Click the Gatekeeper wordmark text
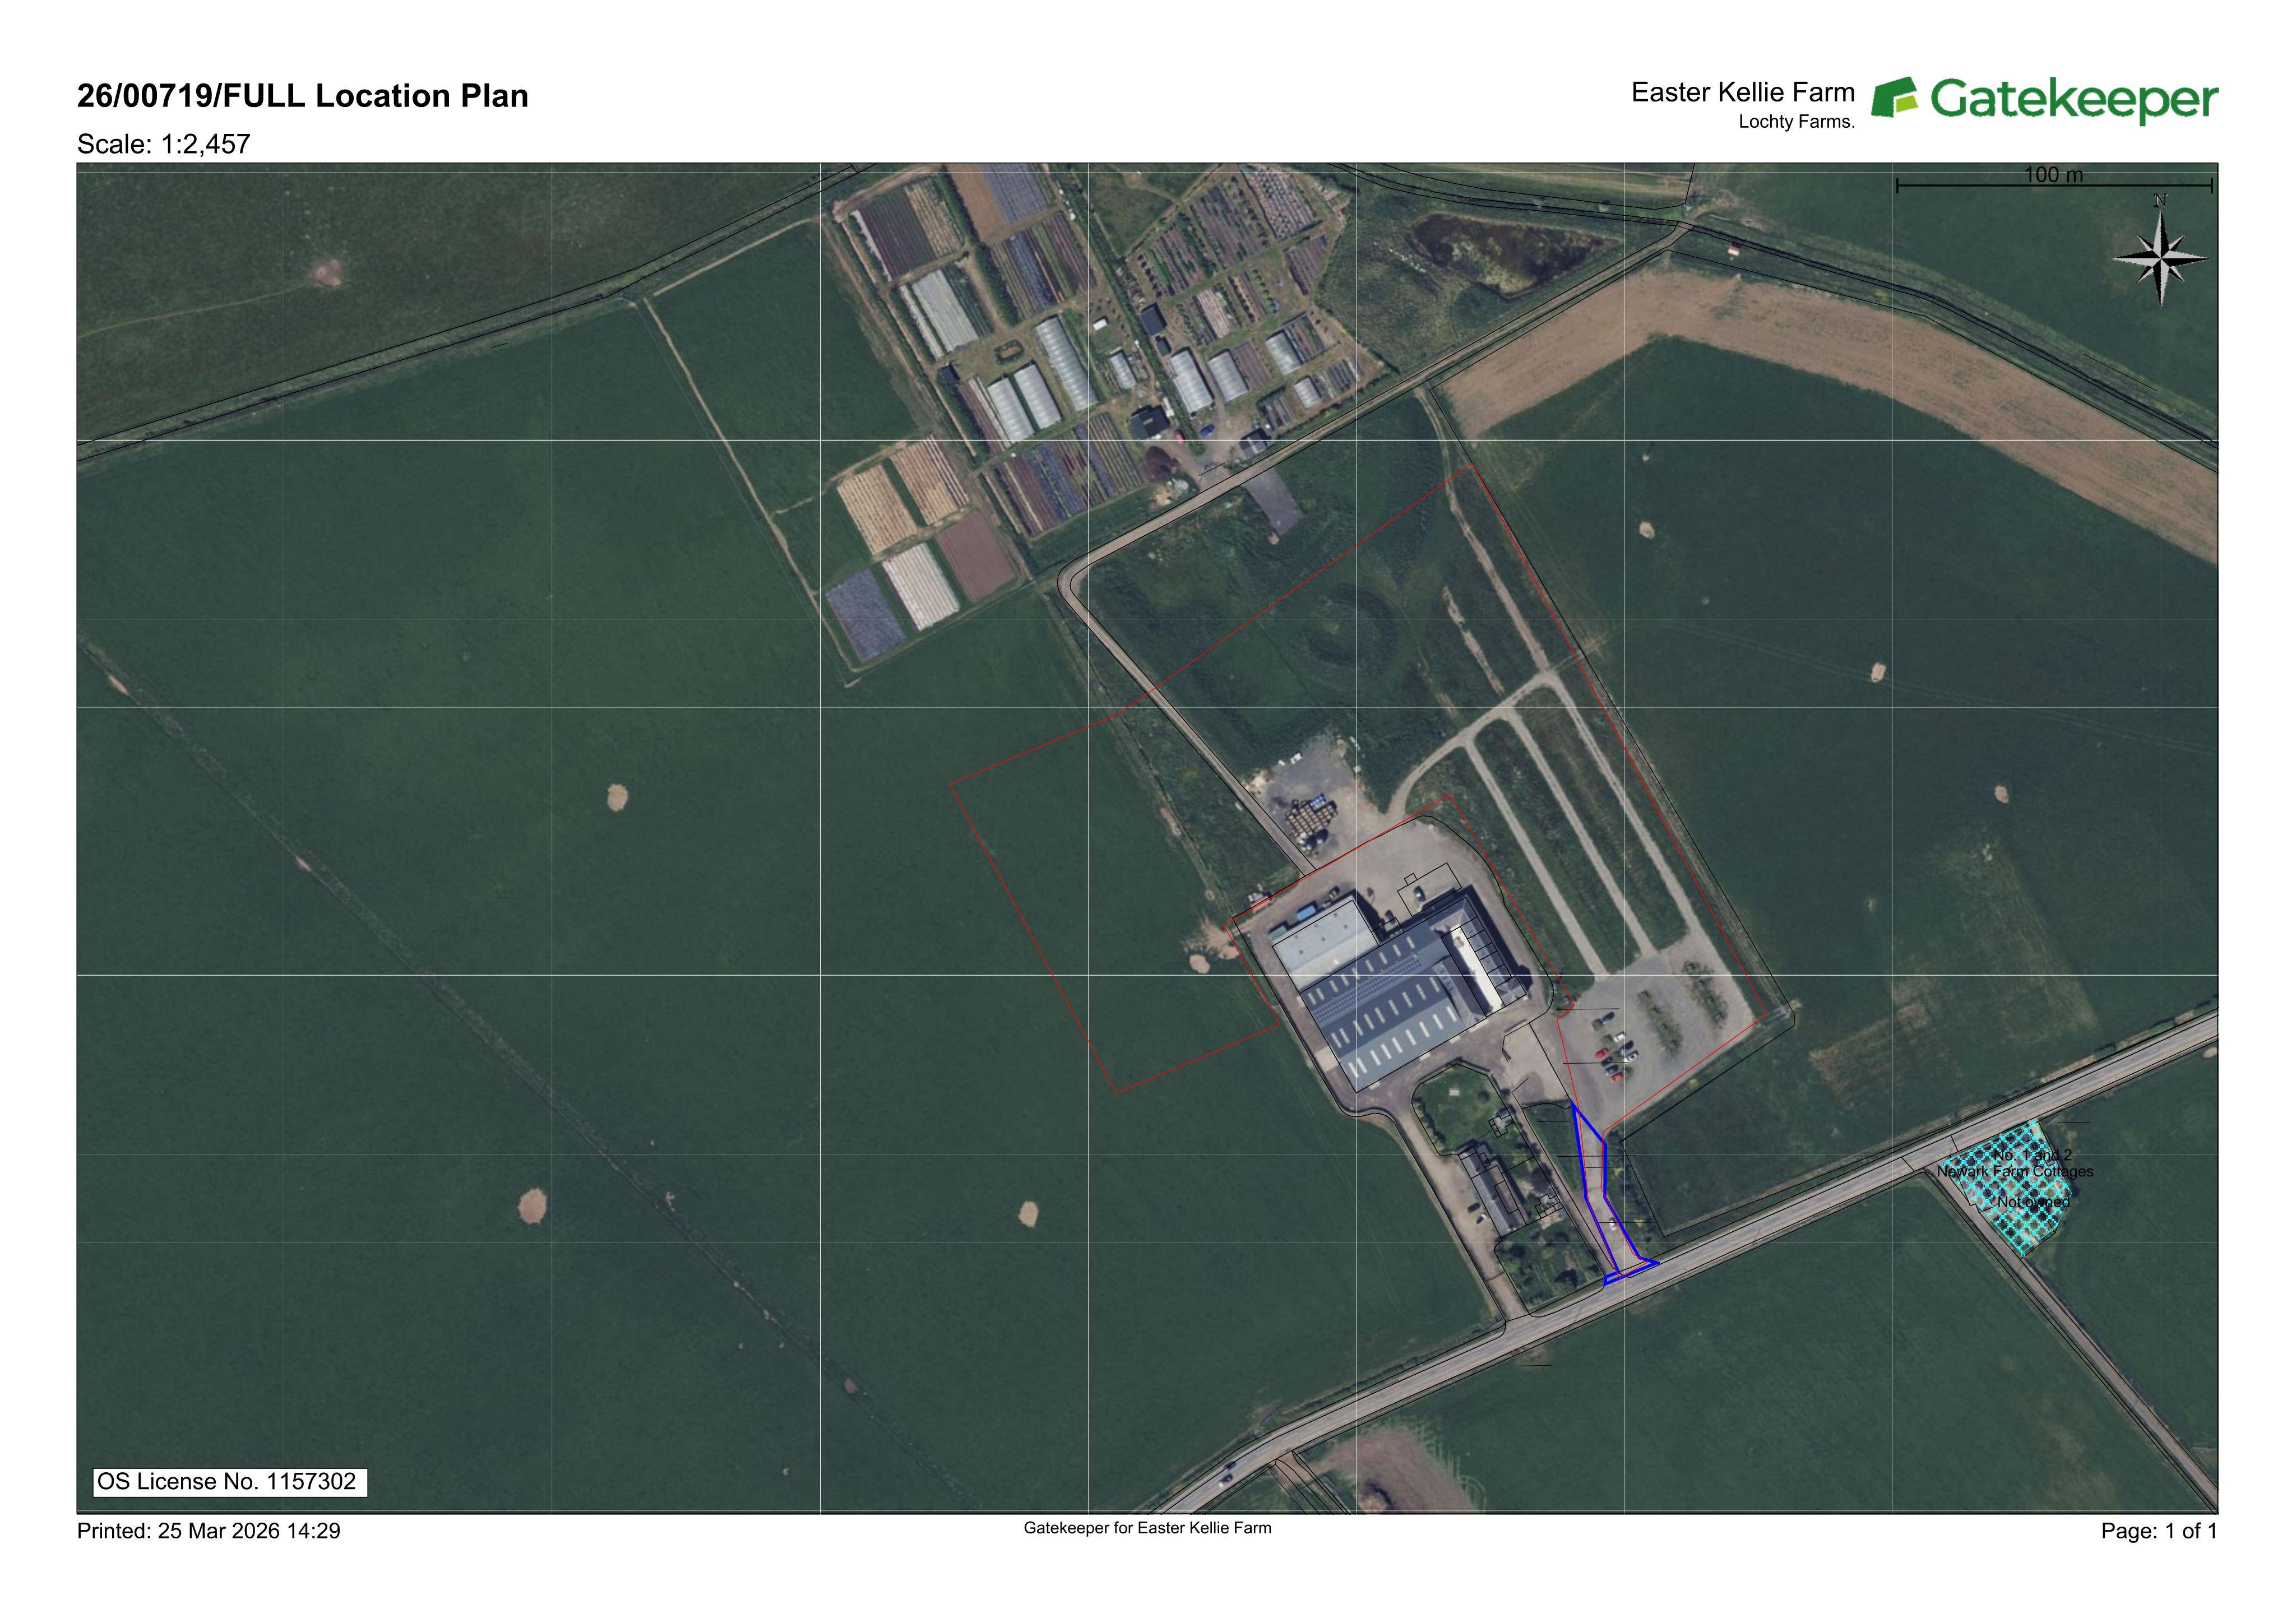 pyautogui.click(x=2075, y=100)
